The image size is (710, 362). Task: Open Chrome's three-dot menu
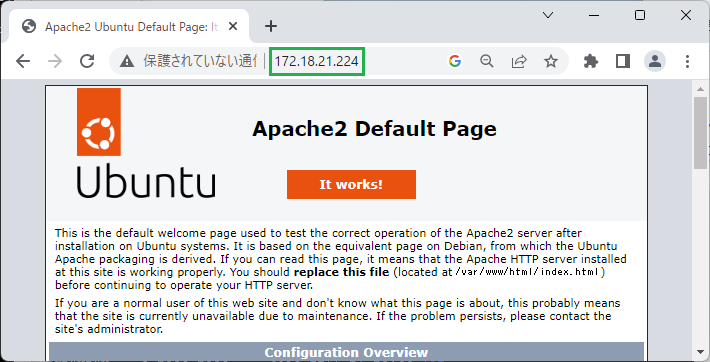coord(687,61)
